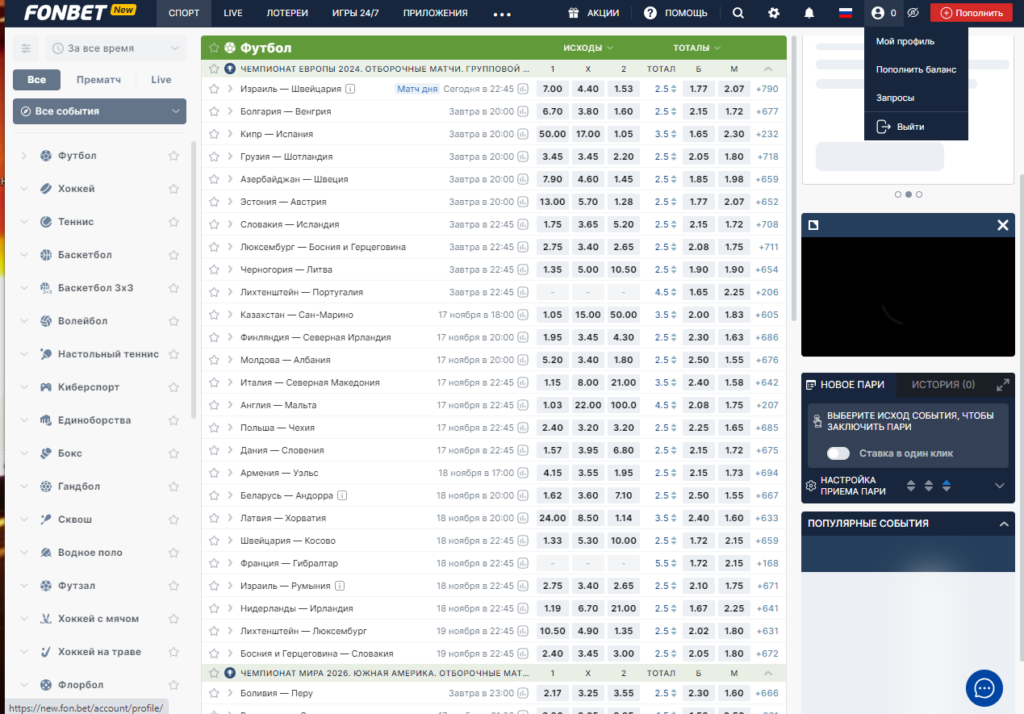Expand НАСТРОЙКА ПРИЕМА ПАРИ chevron
Screen dimensions: 1024x714
pyautogui.click(x=999, y=486)
